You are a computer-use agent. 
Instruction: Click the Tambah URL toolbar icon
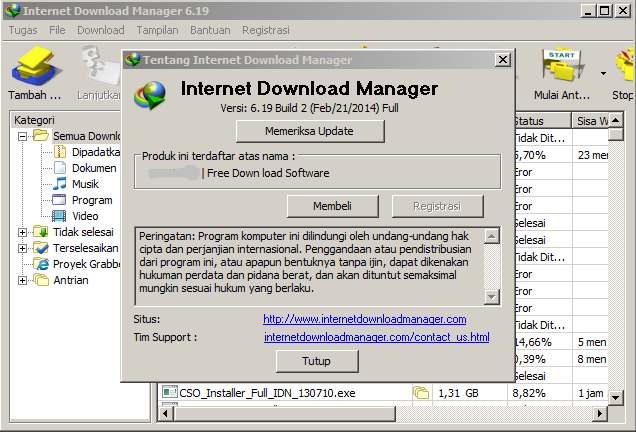coord(36,67)
